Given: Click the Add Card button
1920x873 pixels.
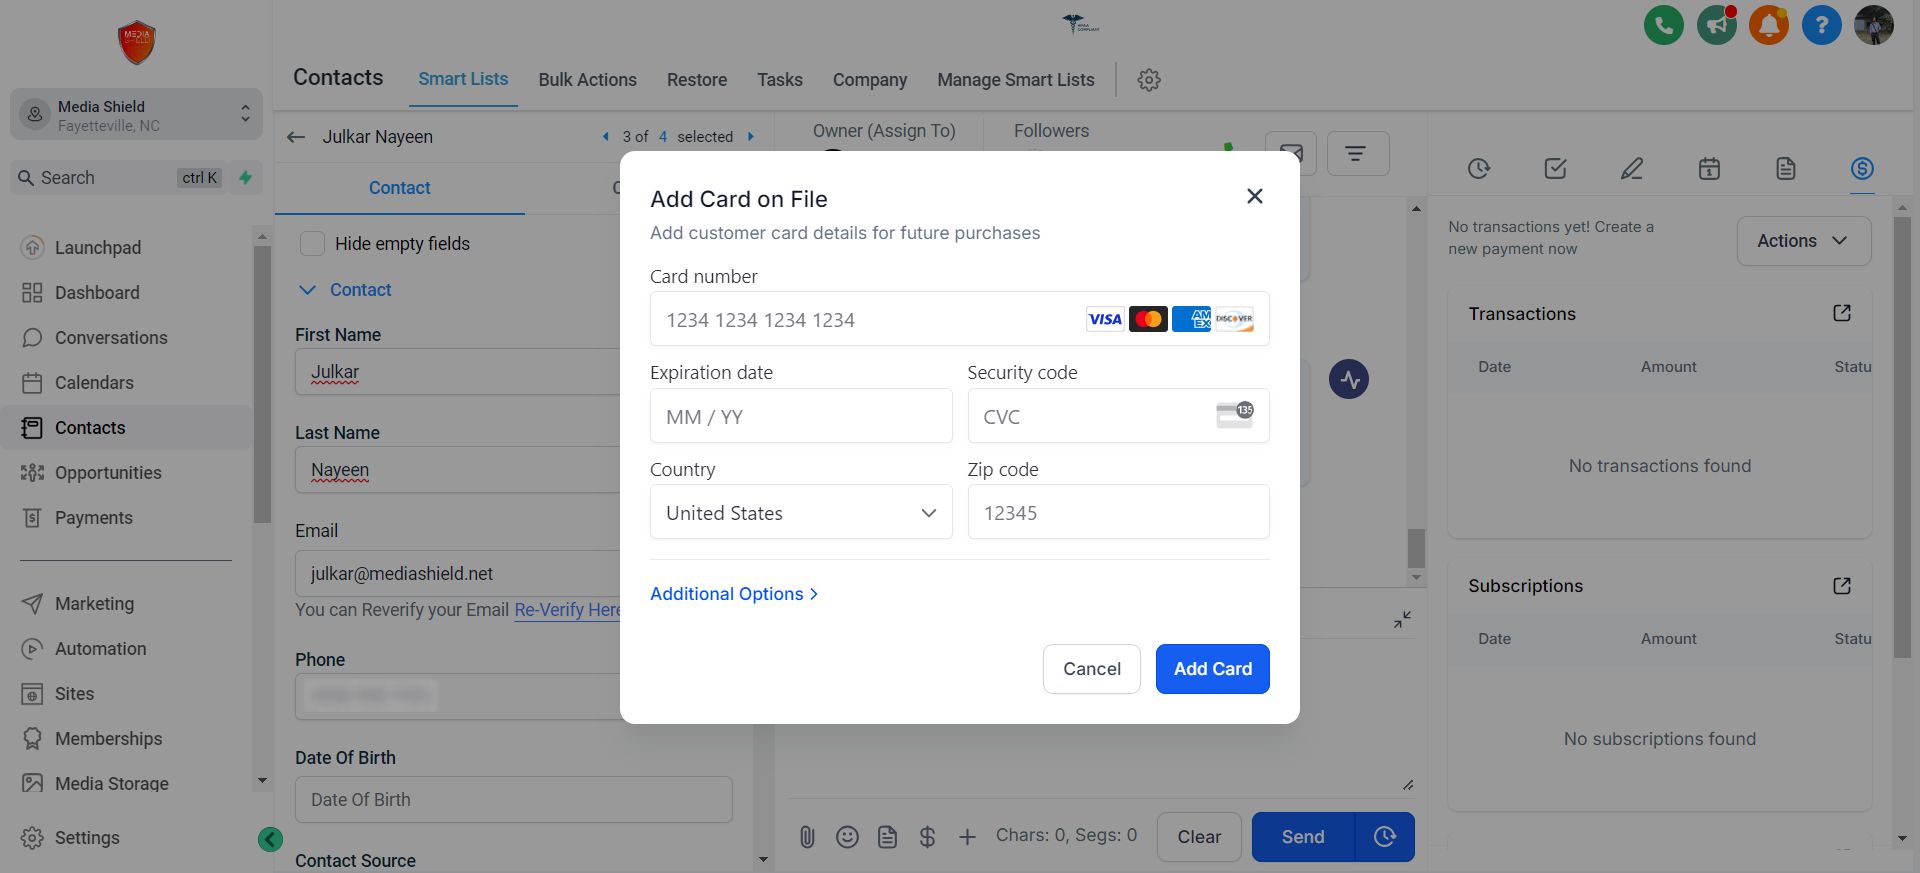Looking at the screenshot, I should coord(1212,669).
